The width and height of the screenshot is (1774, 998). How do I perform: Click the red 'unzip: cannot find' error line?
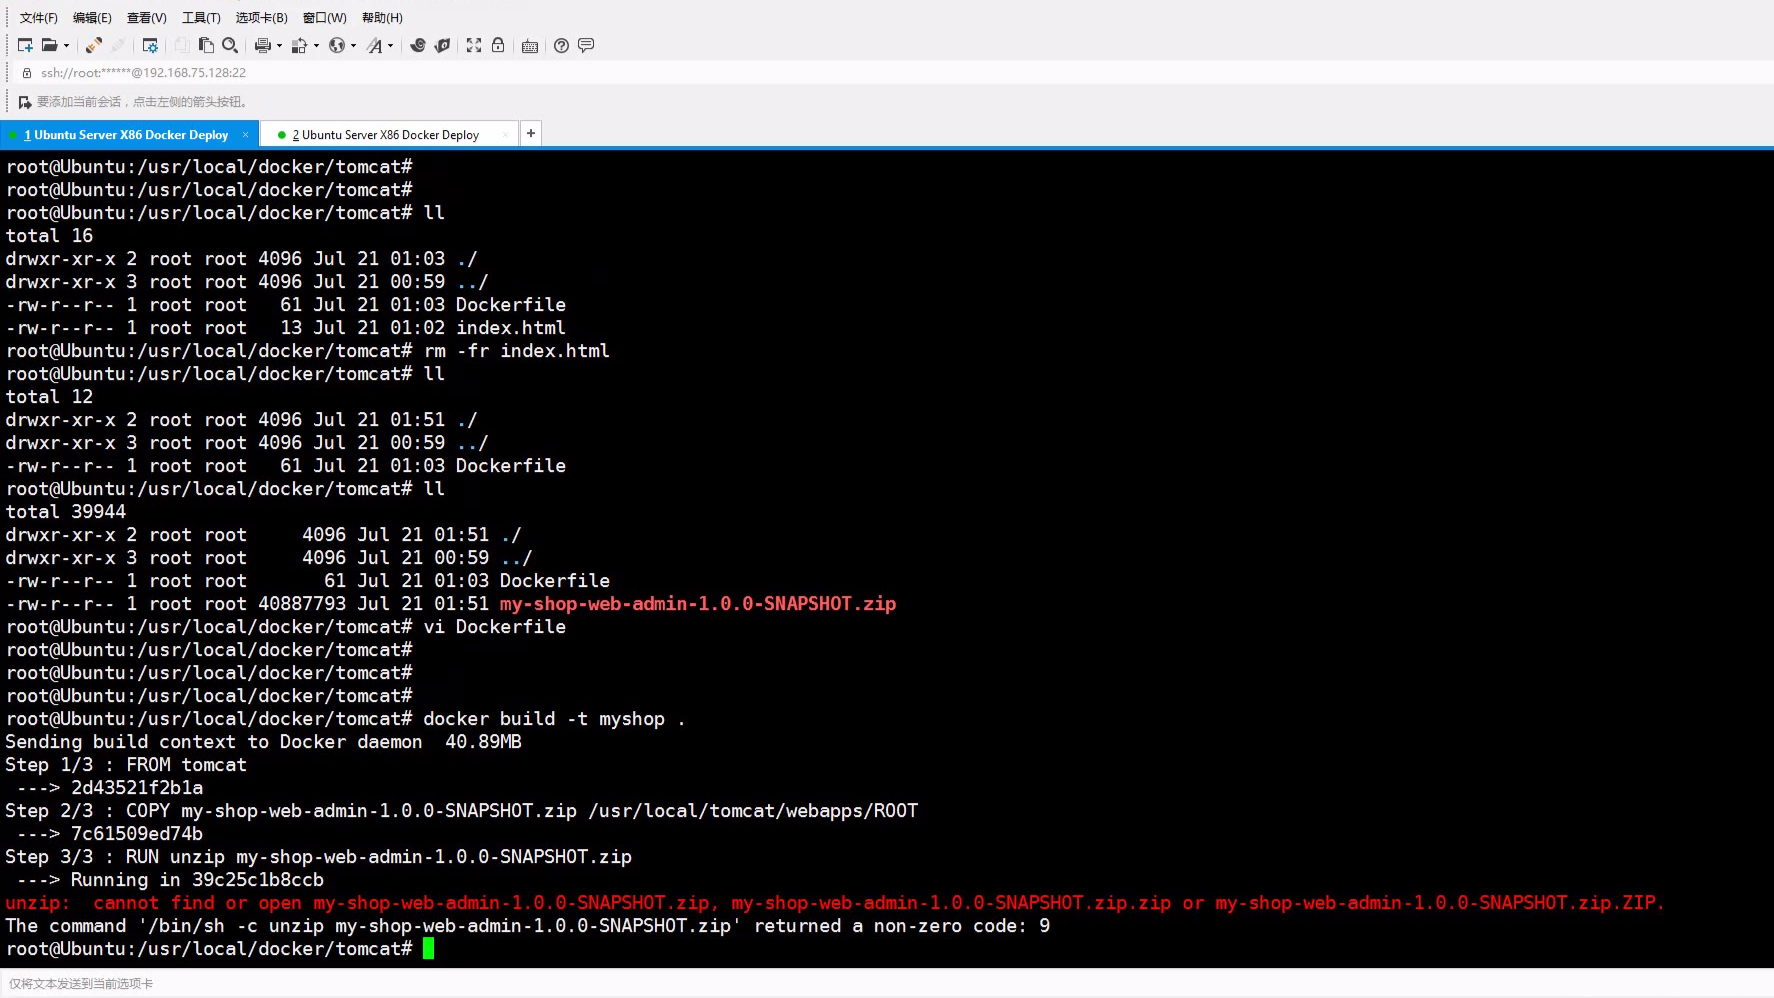(835, 903)
